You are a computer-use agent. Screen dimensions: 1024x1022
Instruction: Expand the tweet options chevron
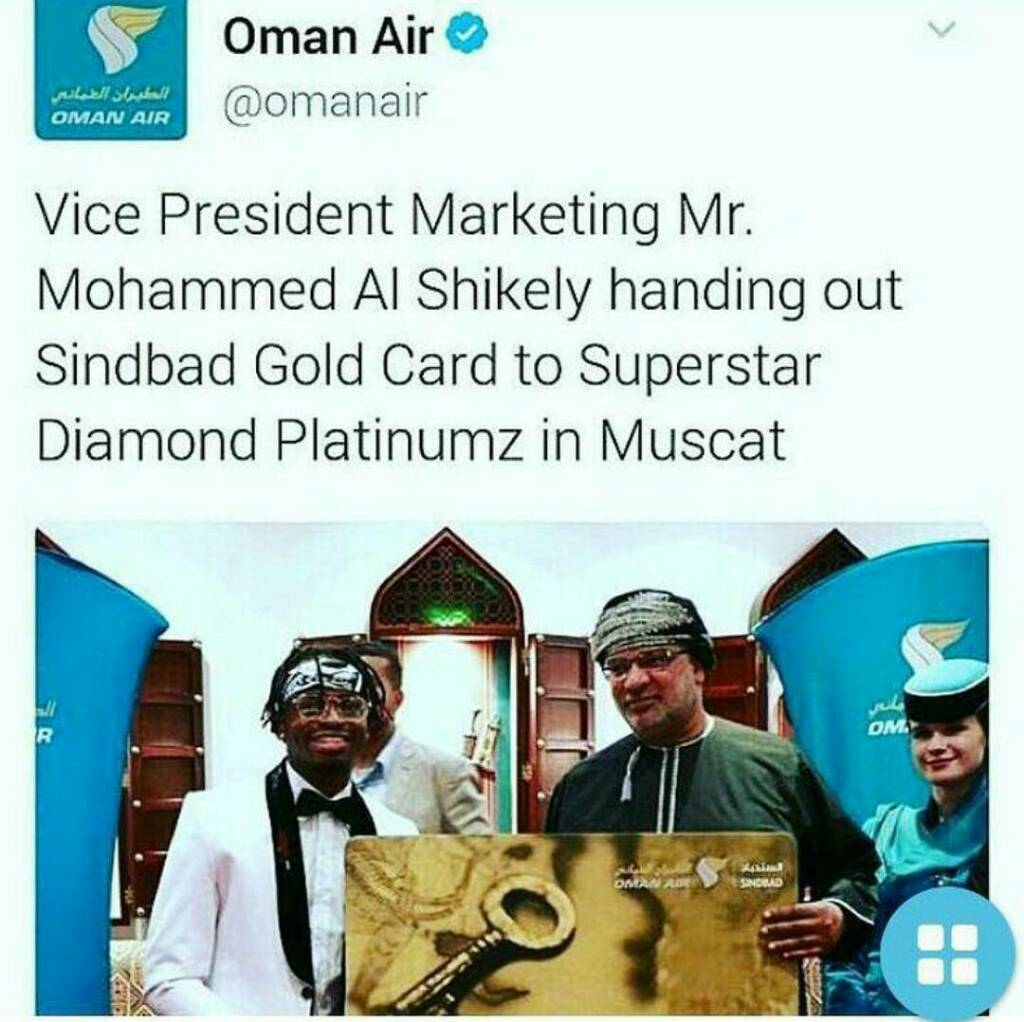(x=942, y=29)
